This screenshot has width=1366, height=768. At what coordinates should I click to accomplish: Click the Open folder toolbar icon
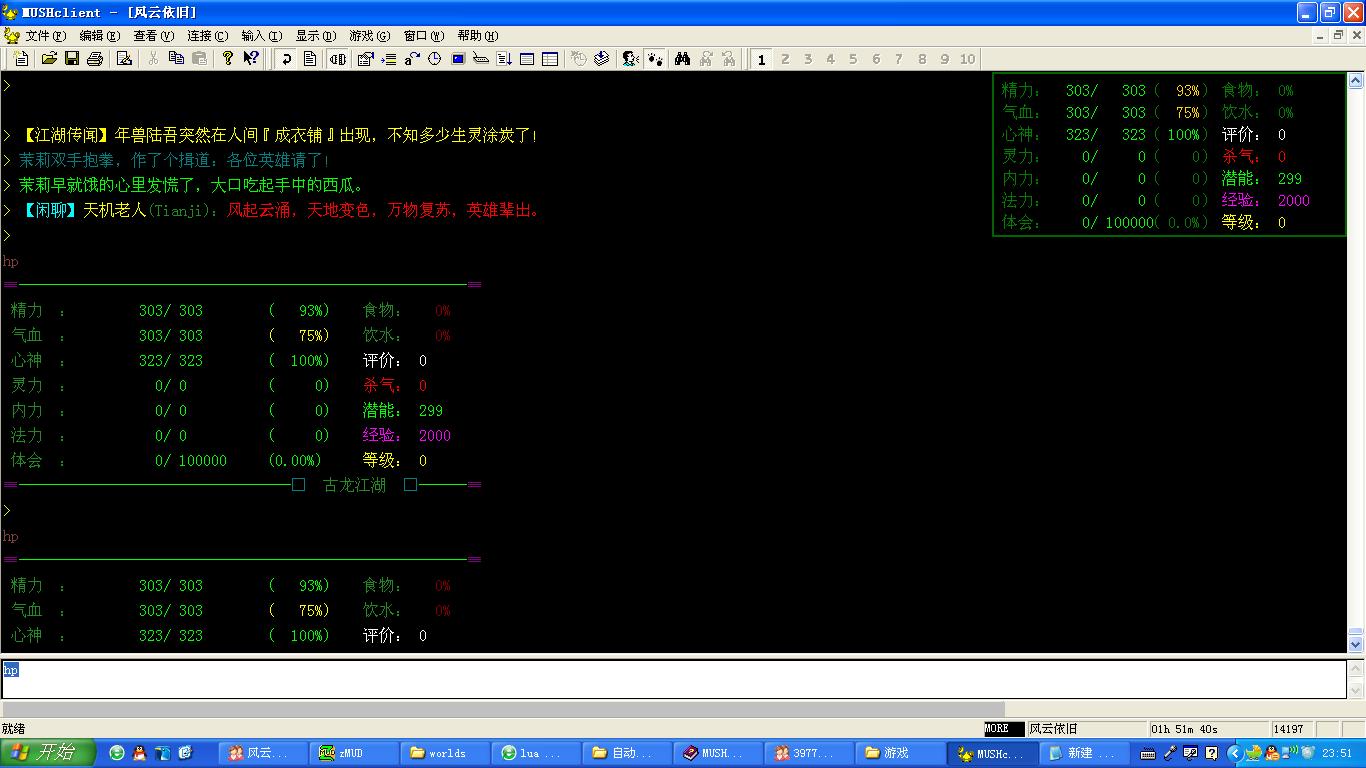49,59
